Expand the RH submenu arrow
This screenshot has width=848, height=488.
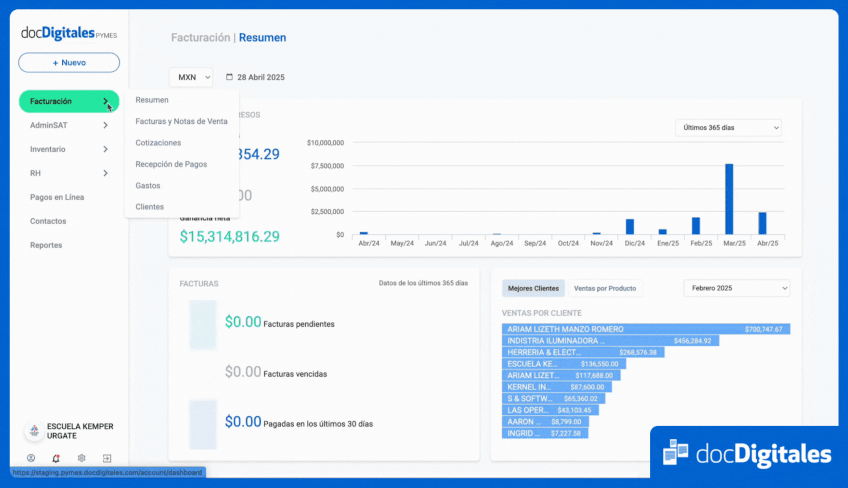pos(105,173)
